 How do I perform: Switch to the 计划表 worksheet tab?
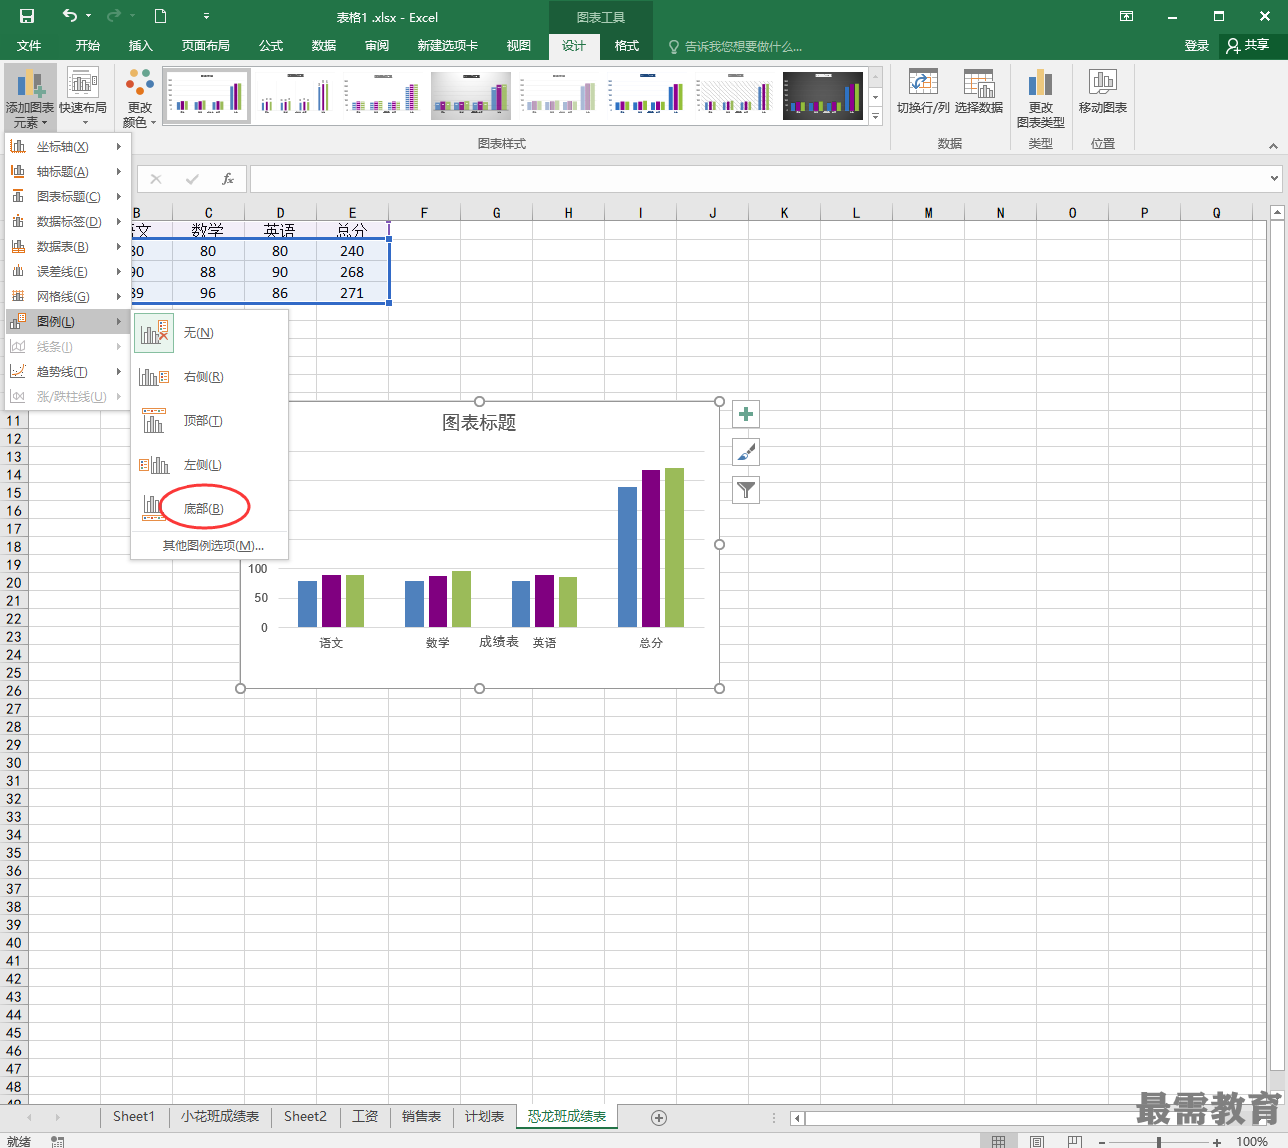click(484, 1116)
